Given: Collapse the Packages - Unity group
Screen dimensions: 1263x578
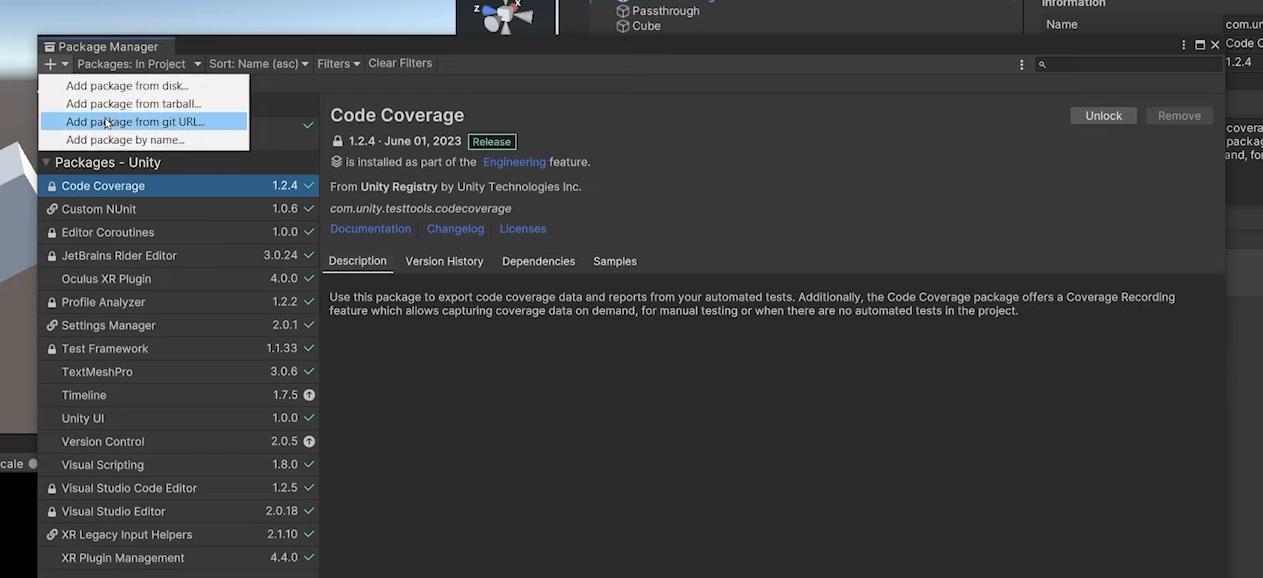Looking at the screenshot, I should pos(46,162).
